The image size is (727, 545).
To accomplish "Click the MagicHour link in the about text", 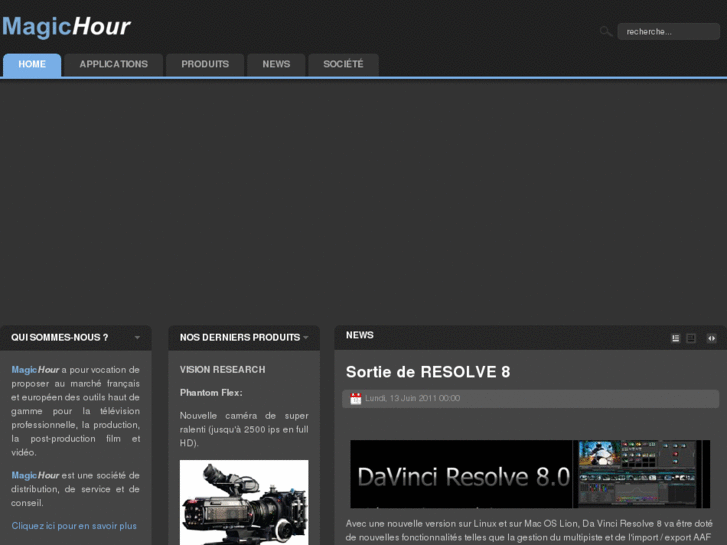I will tap(35, 370).
